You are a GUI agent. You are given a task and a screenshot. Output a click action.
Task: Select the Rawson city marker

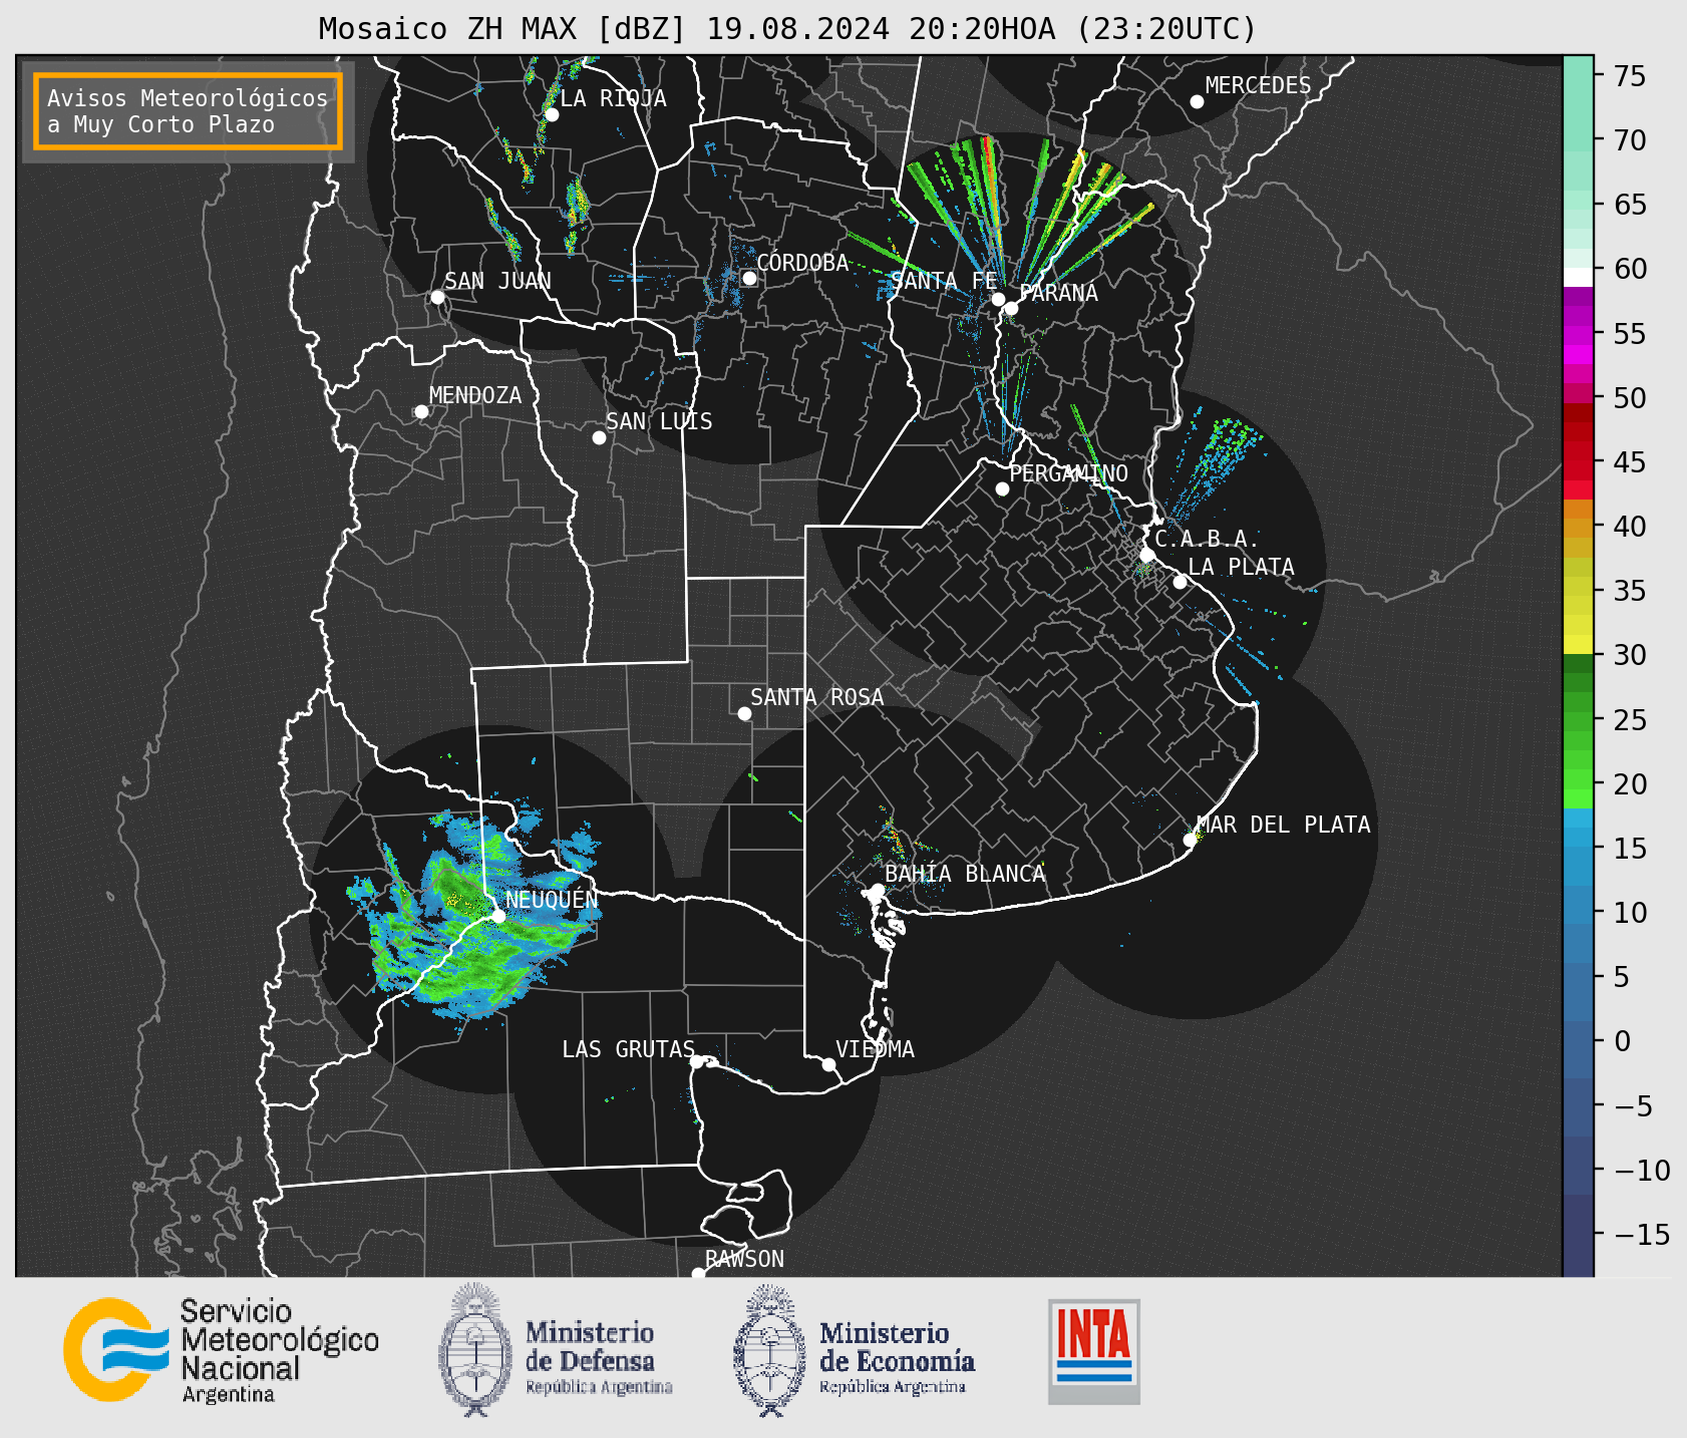pyautogui.click(x=698, y=1273)
